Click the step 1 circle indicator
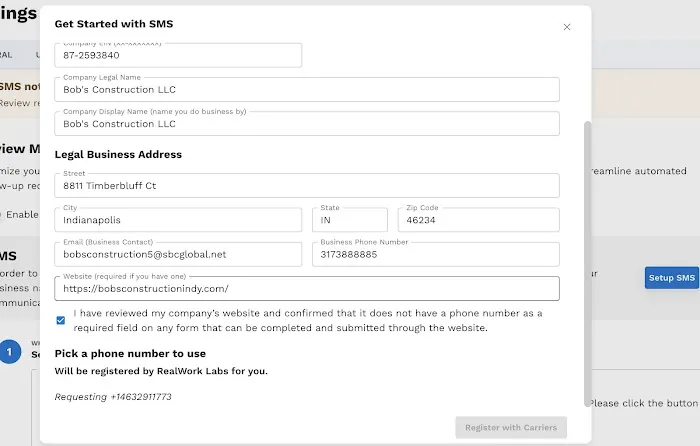Screen dimensions: 700x446 [x=10, y=352]
